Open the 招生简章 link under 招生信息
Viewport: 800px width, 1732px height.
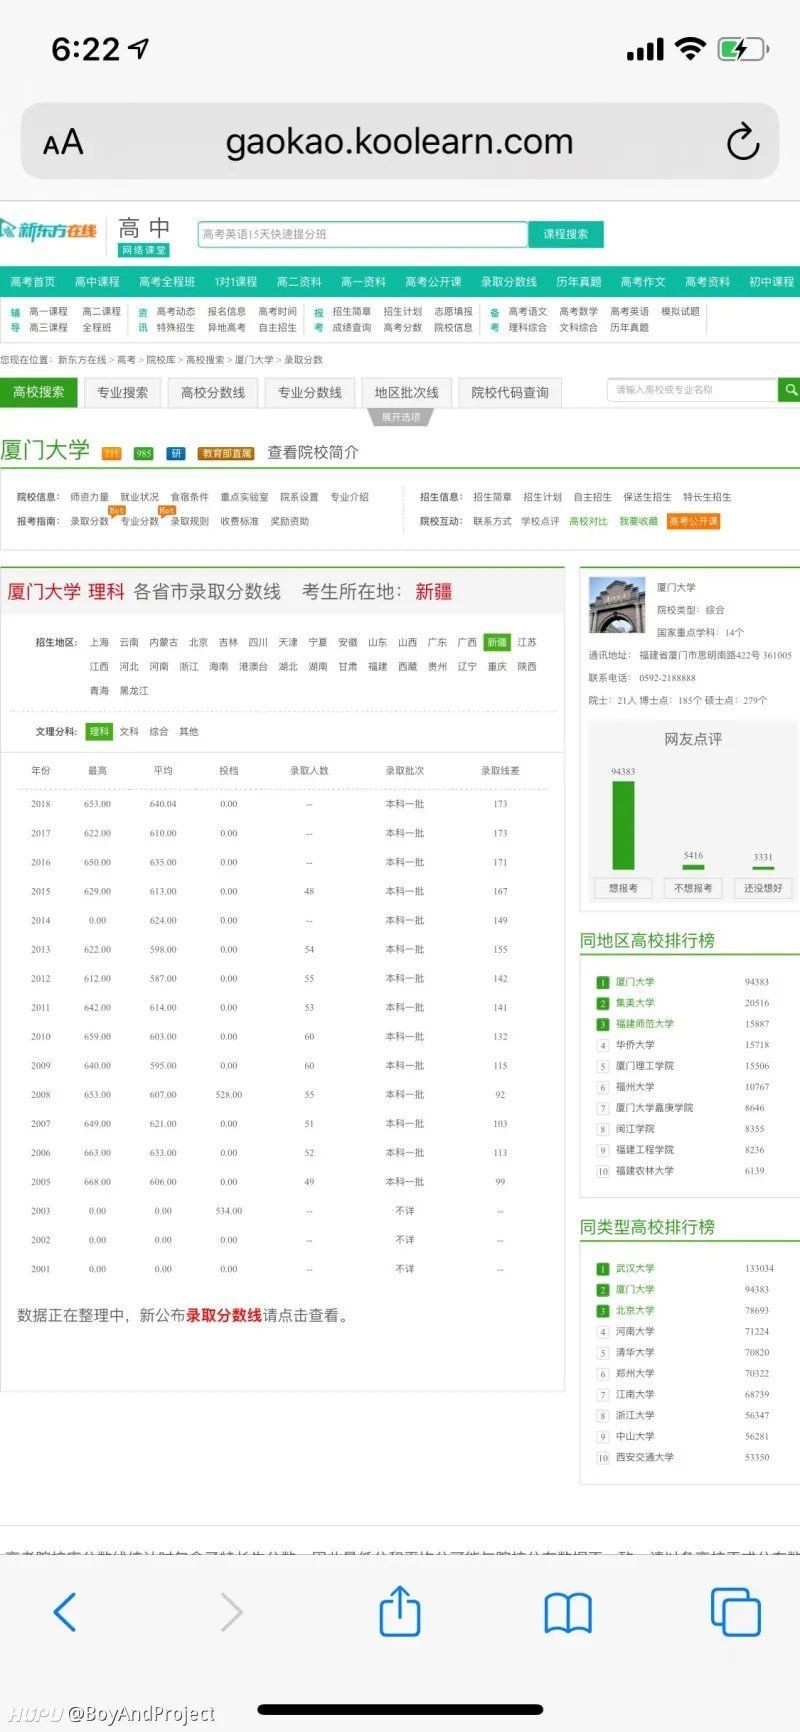(x=492, y=497)
